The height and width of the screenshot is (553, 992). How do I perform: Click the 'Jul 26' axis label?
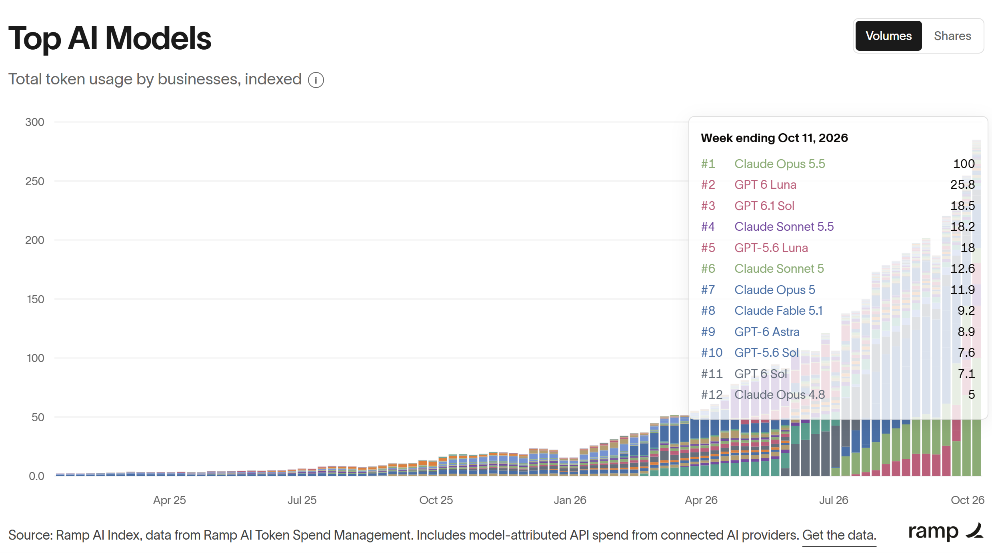(833, 500)
